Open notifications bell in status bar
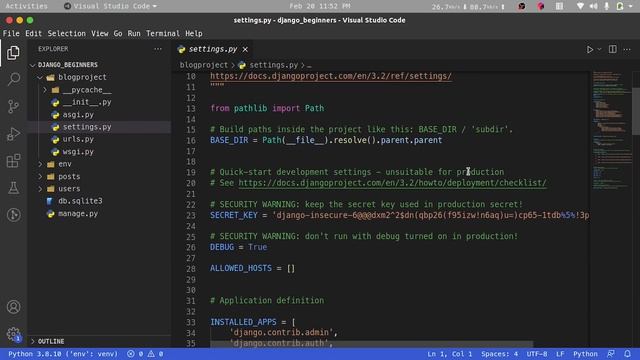640x360 pixels. [627, 354]
